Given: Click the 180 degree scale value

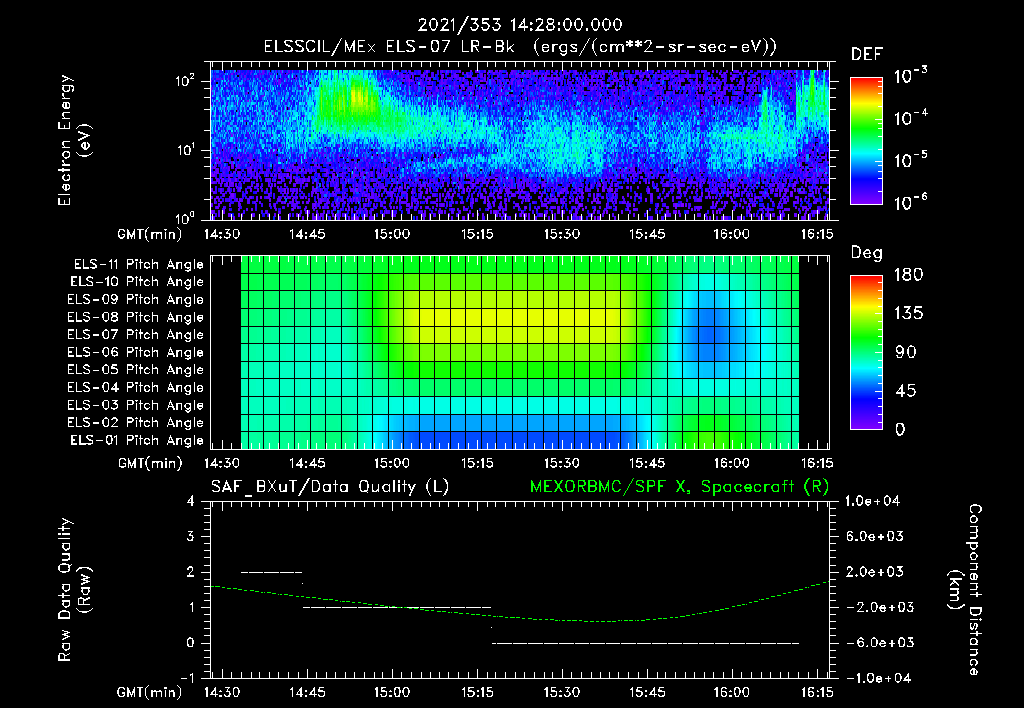Looking at the screenshot, I should coord(909,275).
